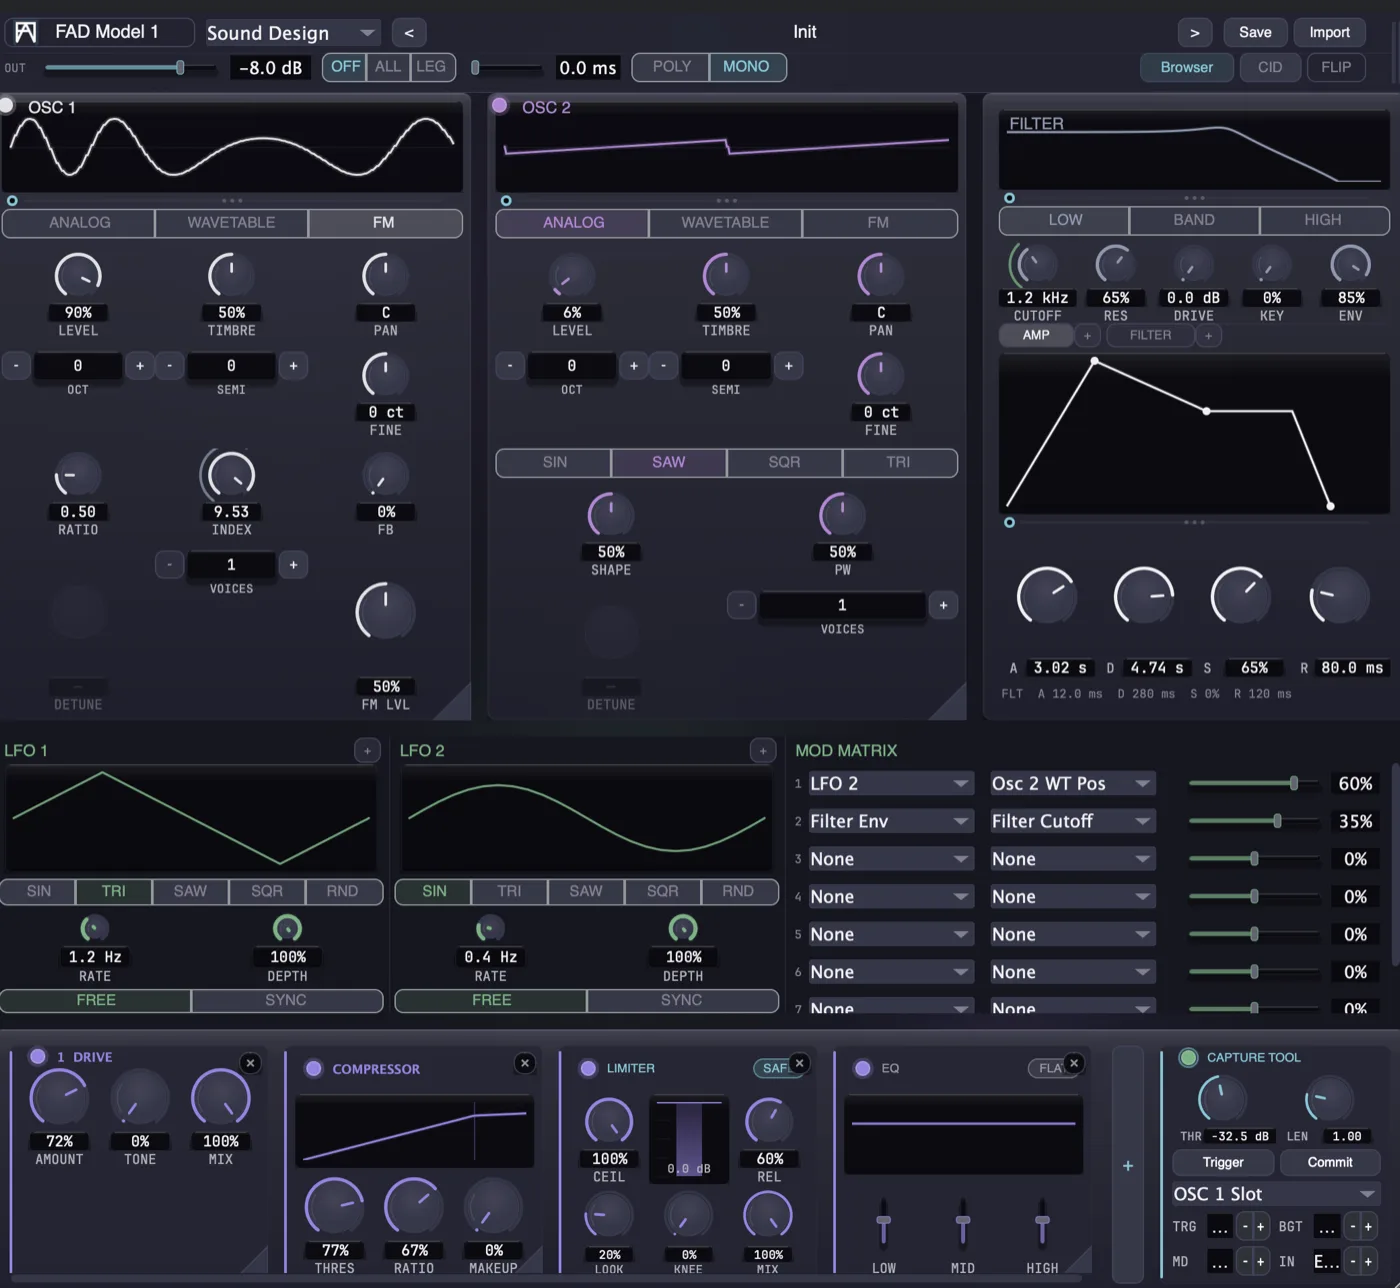Click the Compressor Ratio knob
This screenshot has height=1288, width=1400.
click(x=413, y=1207)
